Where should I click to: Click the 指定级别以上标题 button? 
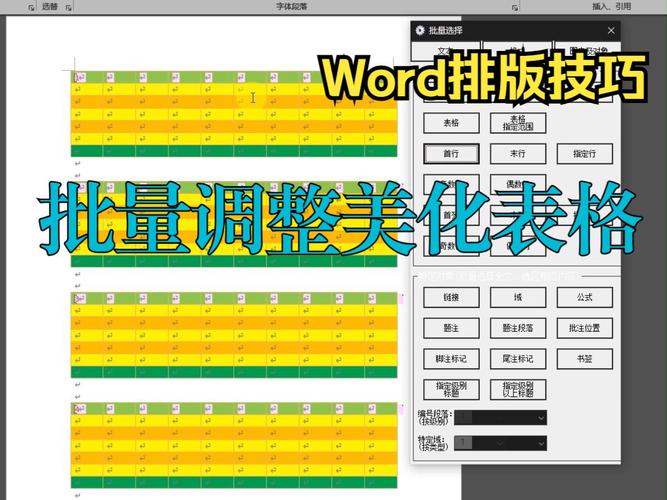(x=518, y=389)
